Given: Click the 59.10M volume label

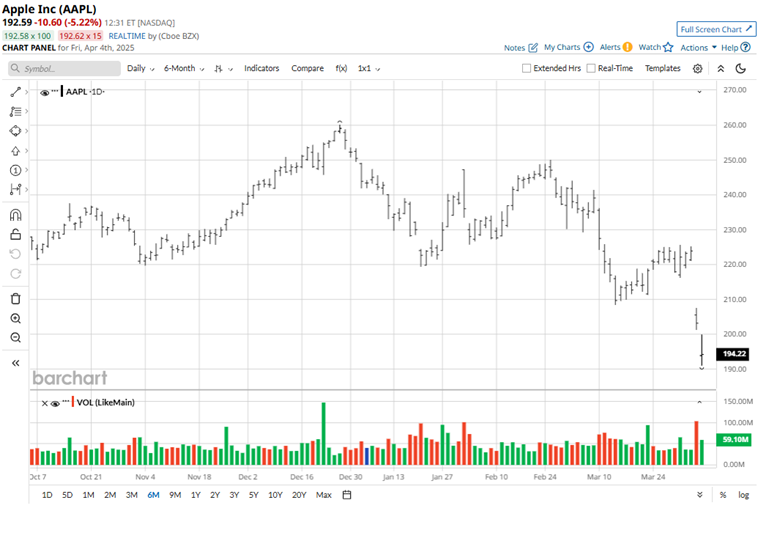Looking at the screenshot, I should 733,439.
